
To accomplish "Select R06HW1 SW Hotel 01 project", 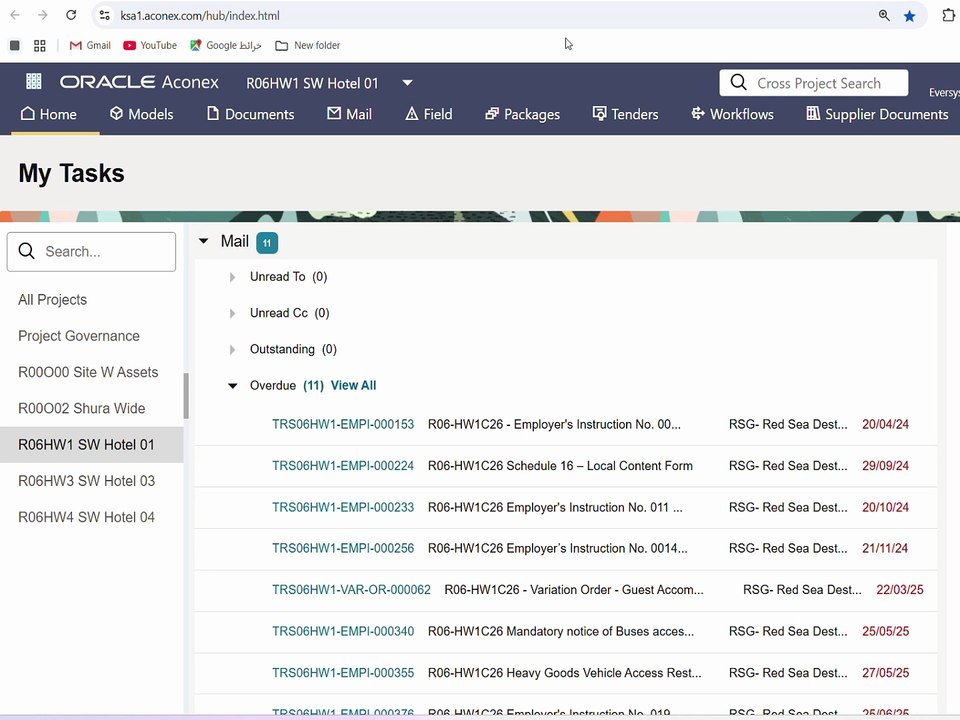I will click(x=92, y=444).
